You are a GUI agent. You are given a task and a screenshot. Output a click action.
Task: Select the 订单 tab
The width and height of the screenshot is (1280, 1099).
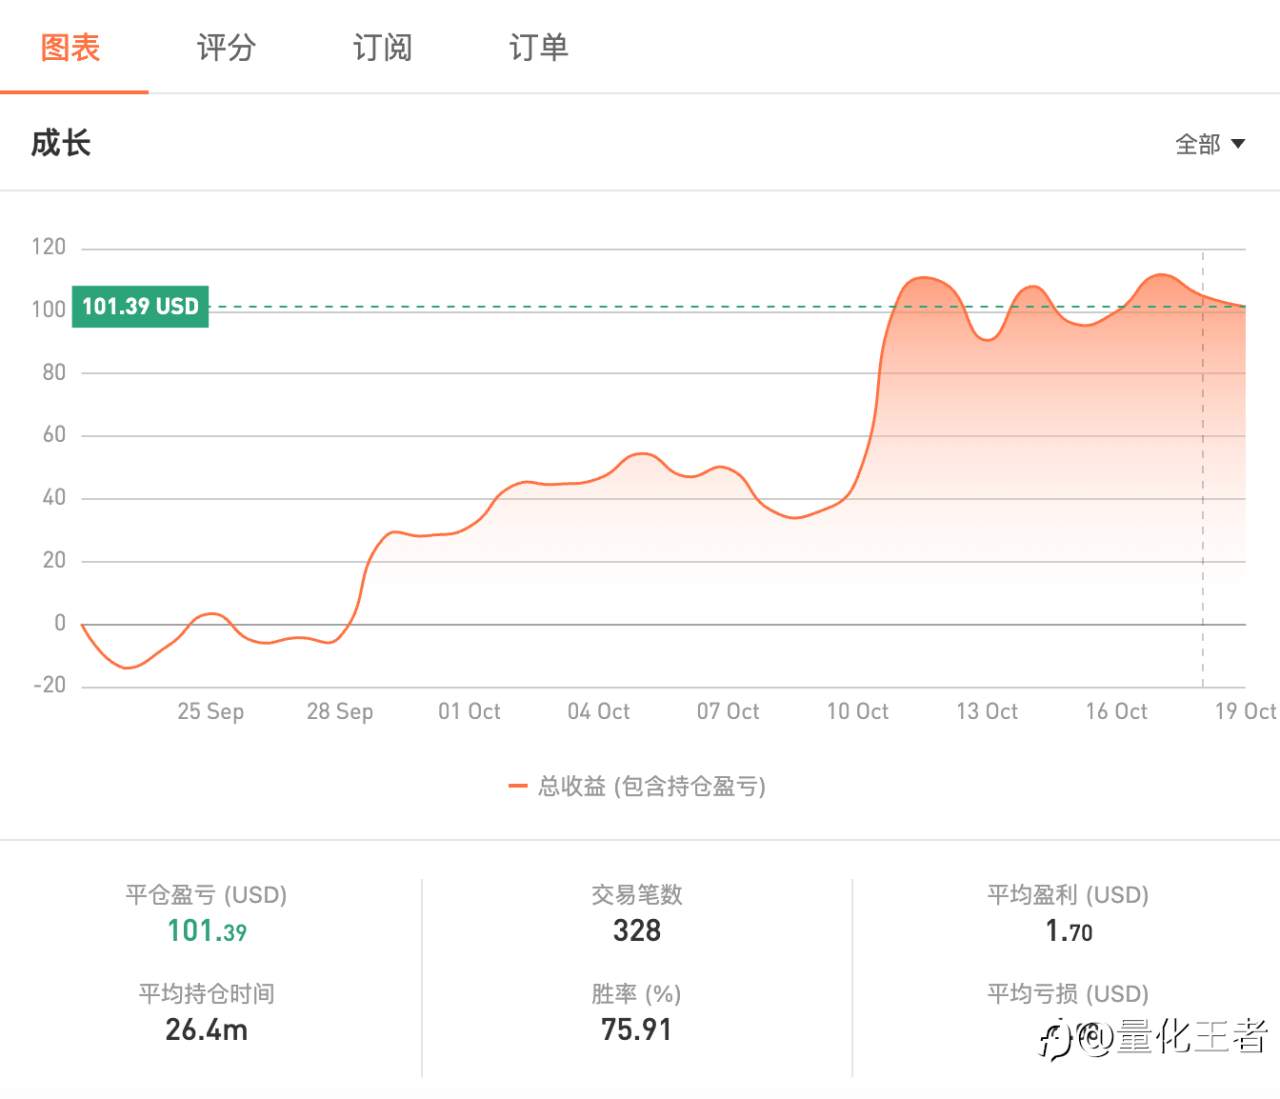click(538, 47)
